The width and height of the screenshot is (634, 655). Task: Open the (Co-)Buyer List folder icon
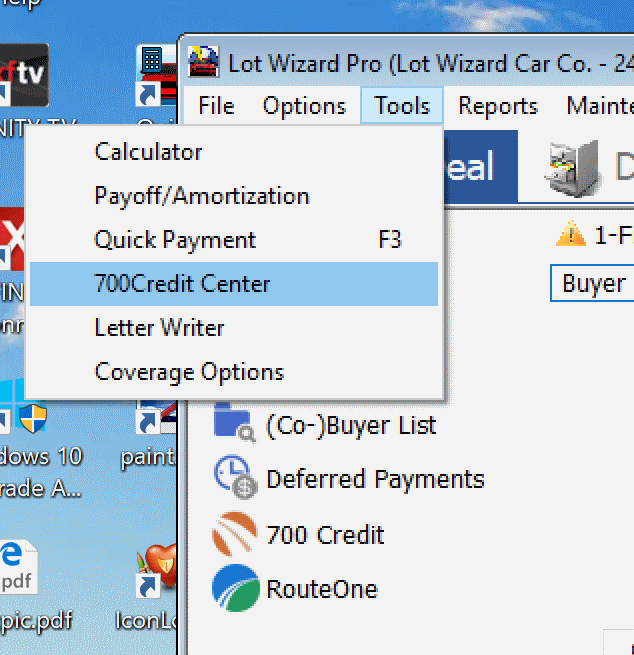tap(235, 424)
